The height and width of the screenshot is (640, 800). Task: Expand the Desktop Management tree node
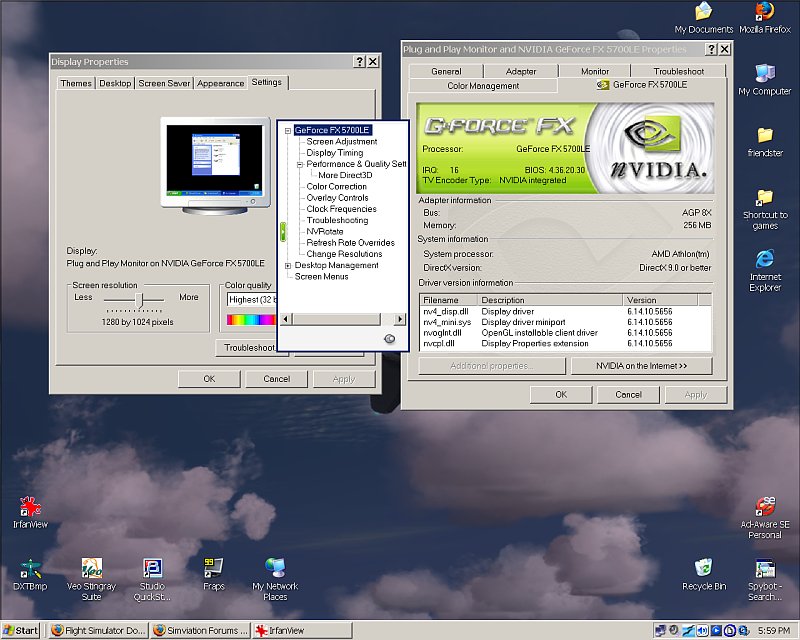pos(287,265)
